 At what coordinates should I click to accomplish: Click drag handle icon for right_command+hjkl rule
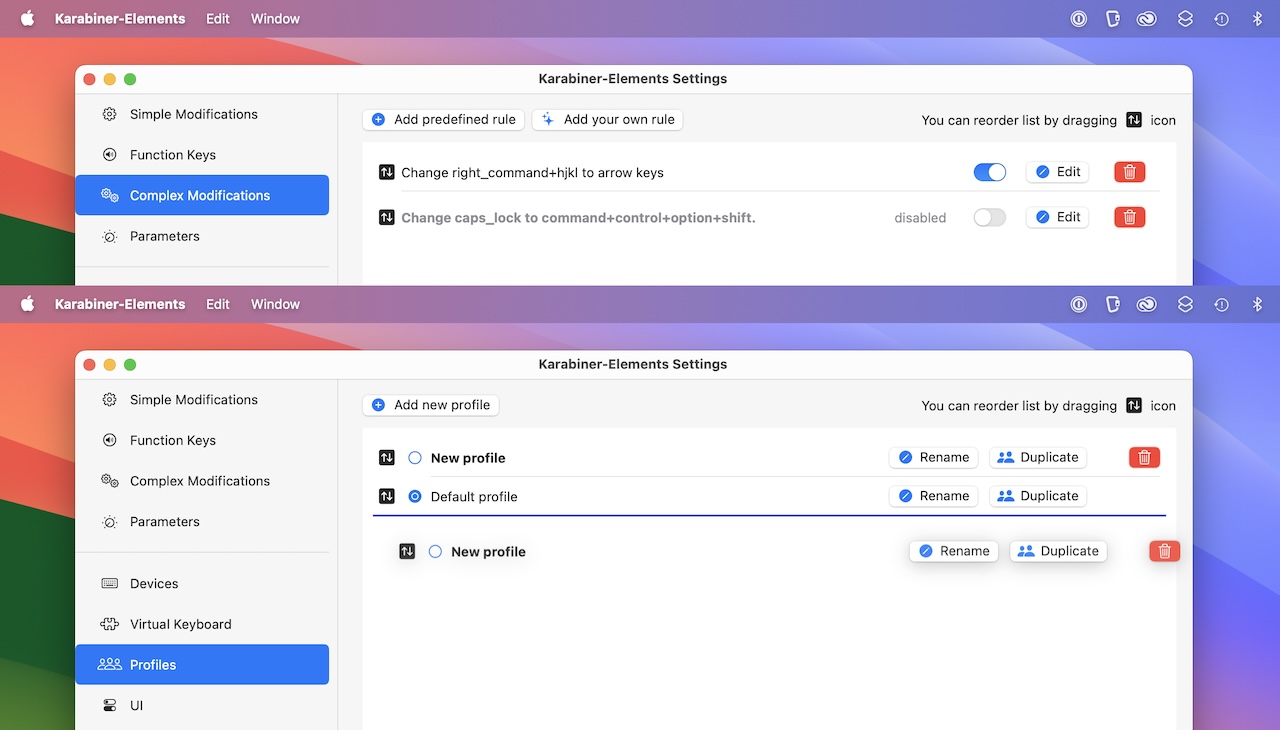387,172
